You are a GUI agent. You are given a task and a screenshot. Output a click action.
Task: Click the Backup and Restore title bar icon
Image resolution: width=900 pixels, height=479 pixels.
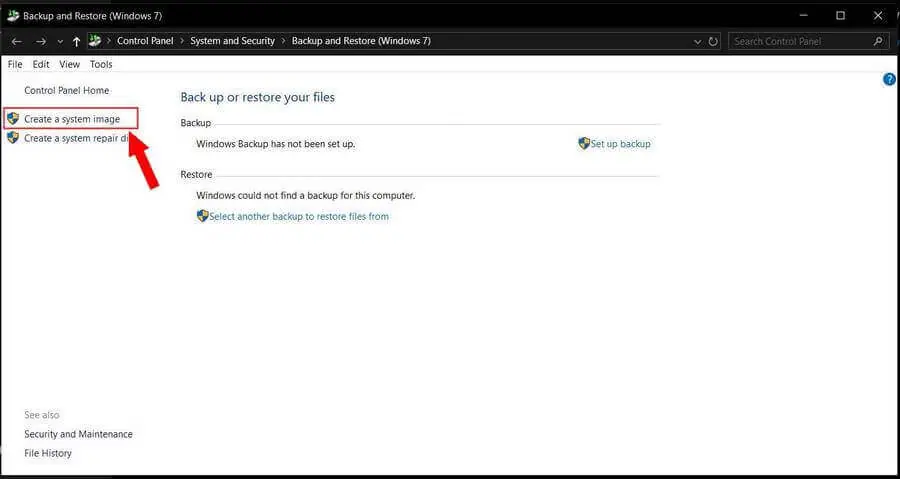click(x=13, y=15)
